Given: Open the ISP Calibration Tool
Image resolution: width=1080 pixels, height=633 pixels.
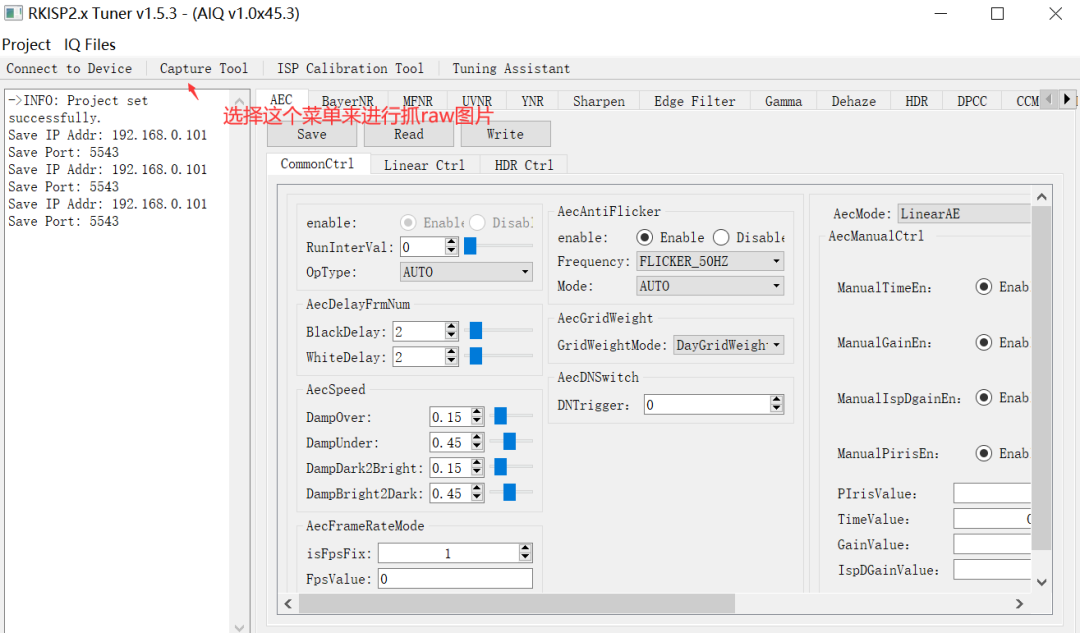Looking at the screenshot, I should coord(350,69).
